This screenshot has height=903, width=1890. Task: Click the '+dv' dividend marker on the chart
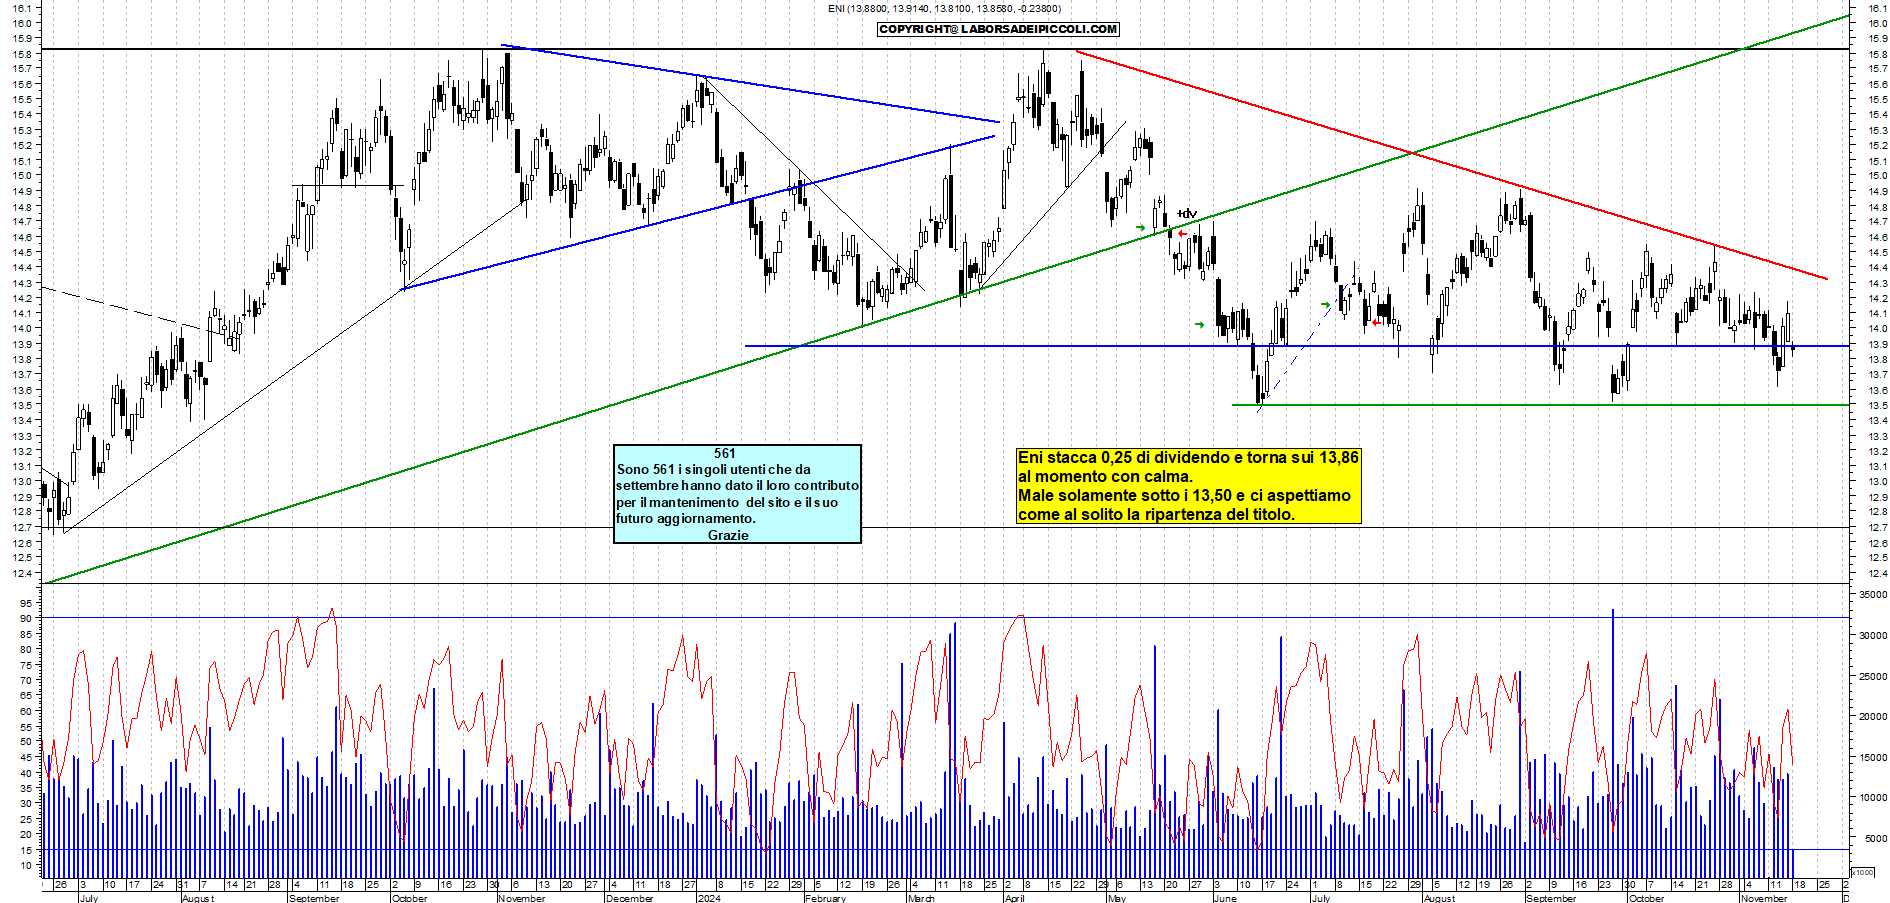tap(1186, 213)
